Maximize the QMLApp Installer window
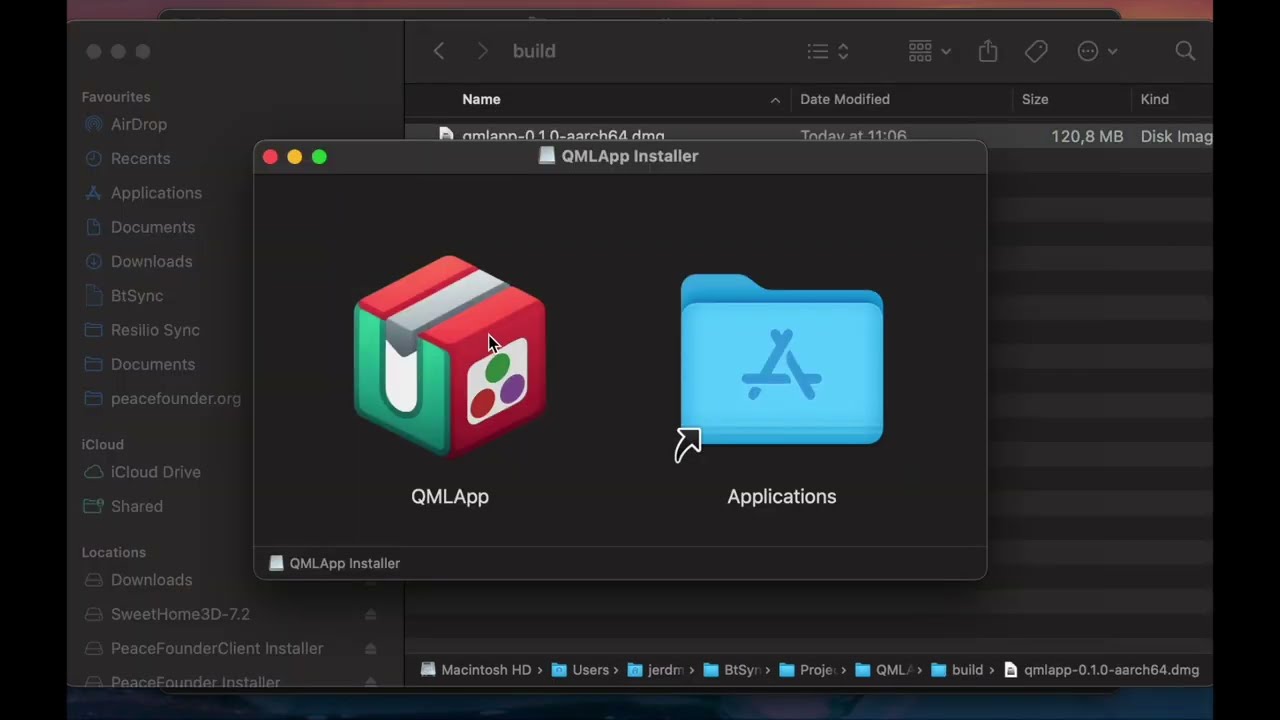Screen dimensions: 1280x720 point(319,157)
